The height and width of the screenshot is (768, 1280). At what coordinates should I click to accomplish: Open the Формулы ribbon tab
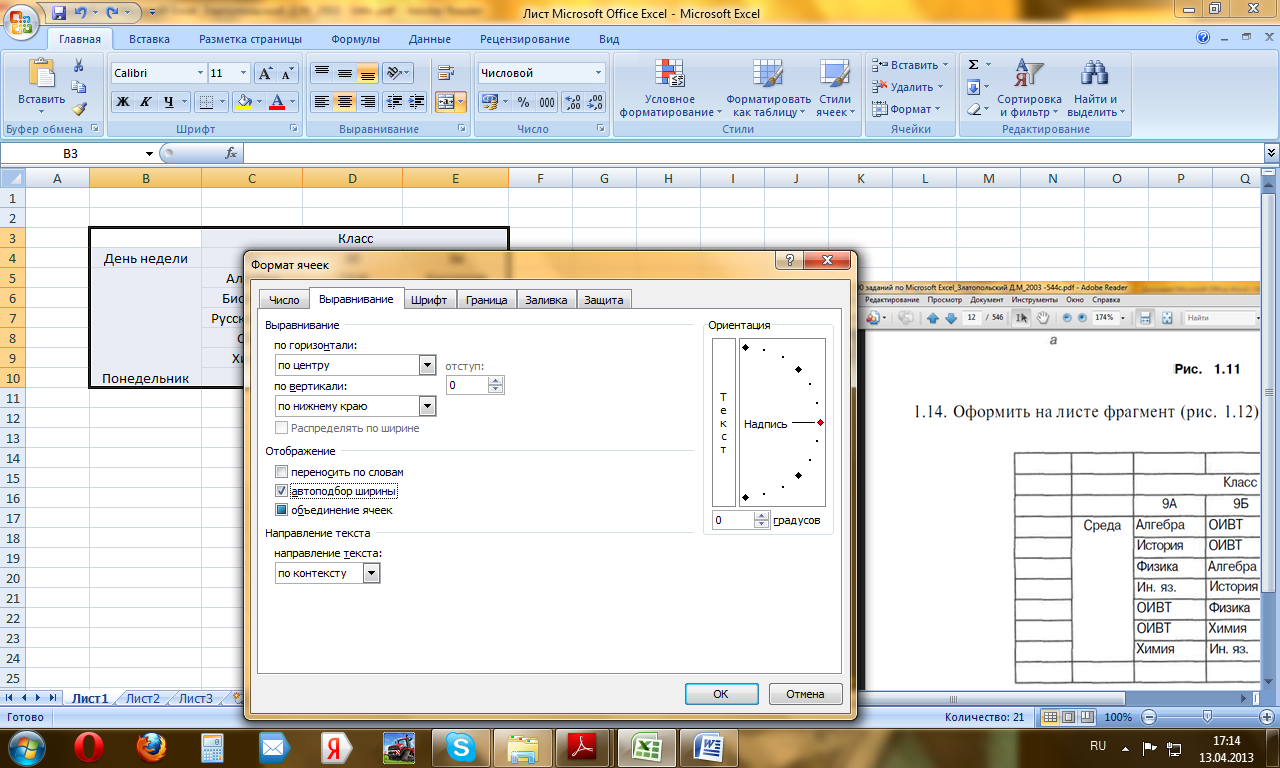click(355, 39)
